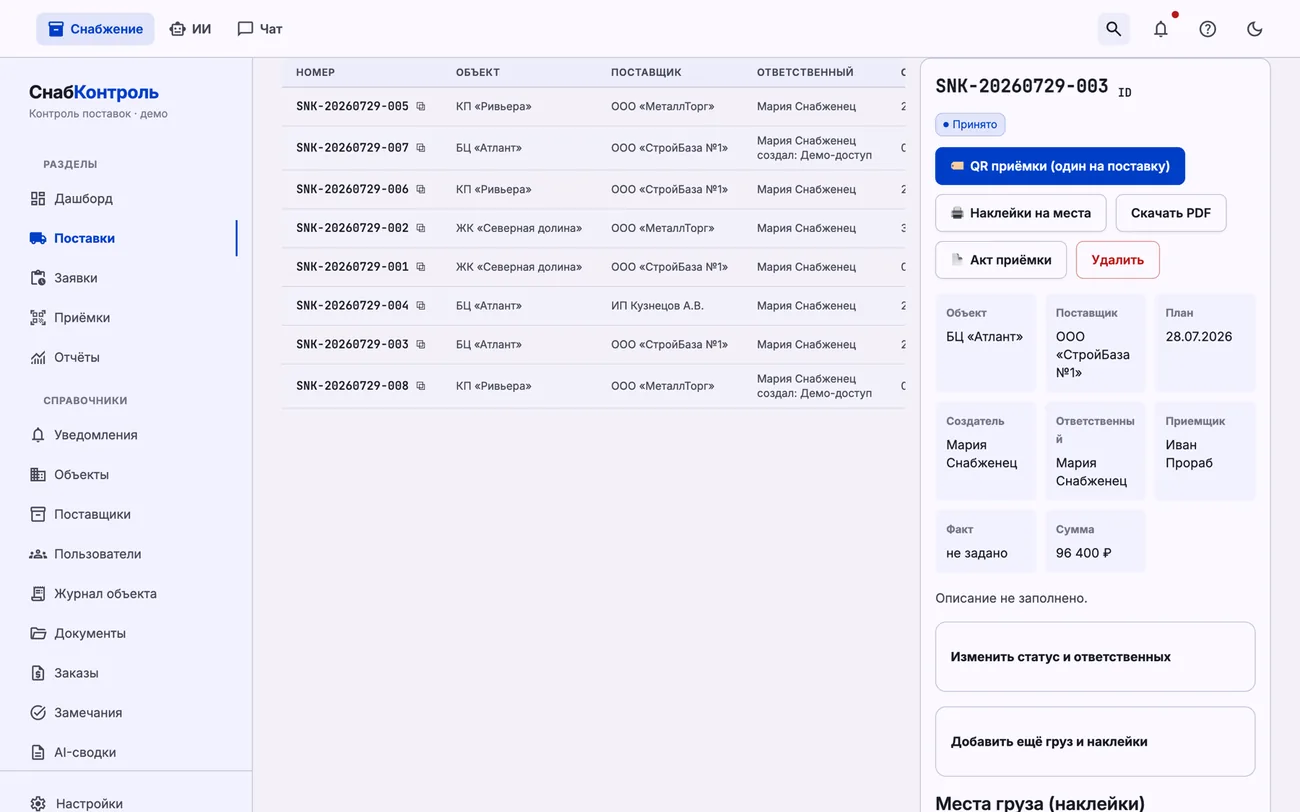1300x812 pixels.
Task: Open Поставки in the sidebar
Action: point(84,238)
